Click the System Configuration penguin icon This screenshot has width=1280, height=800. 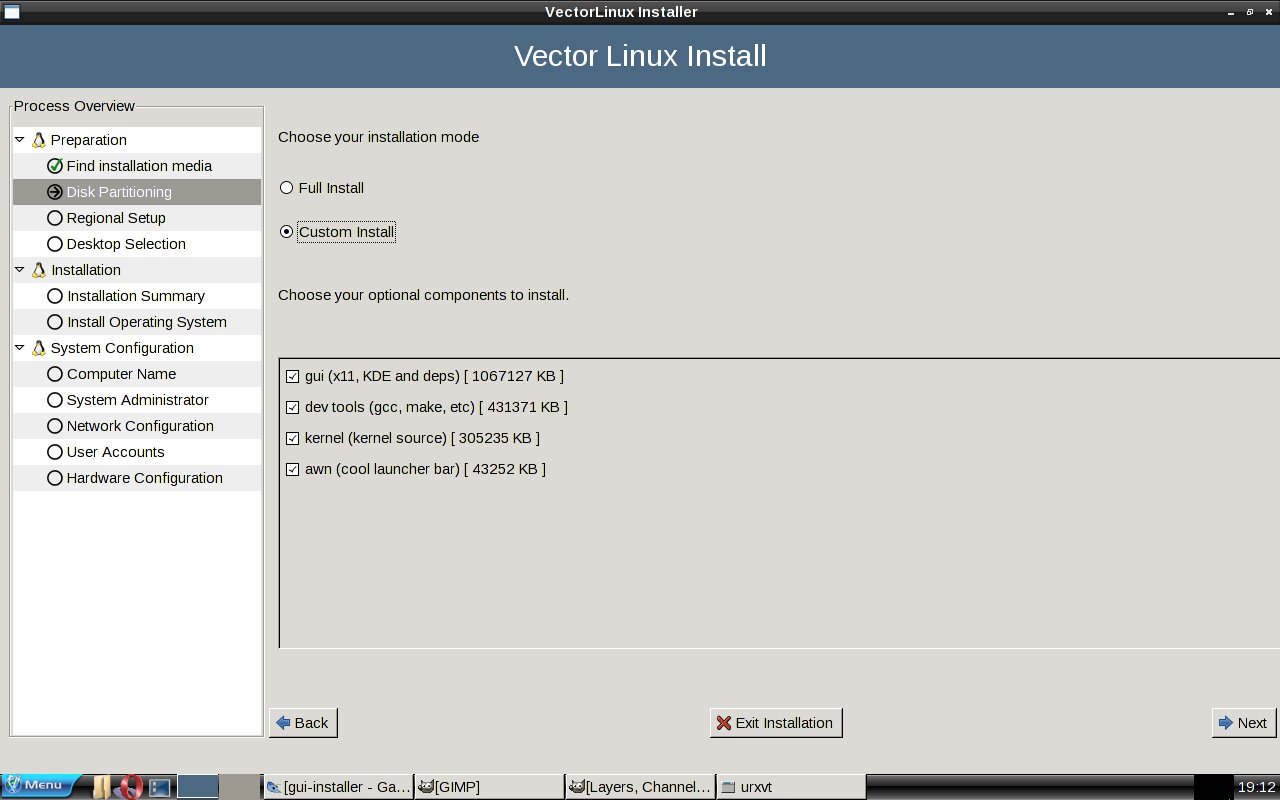click(x=39, y=348)
